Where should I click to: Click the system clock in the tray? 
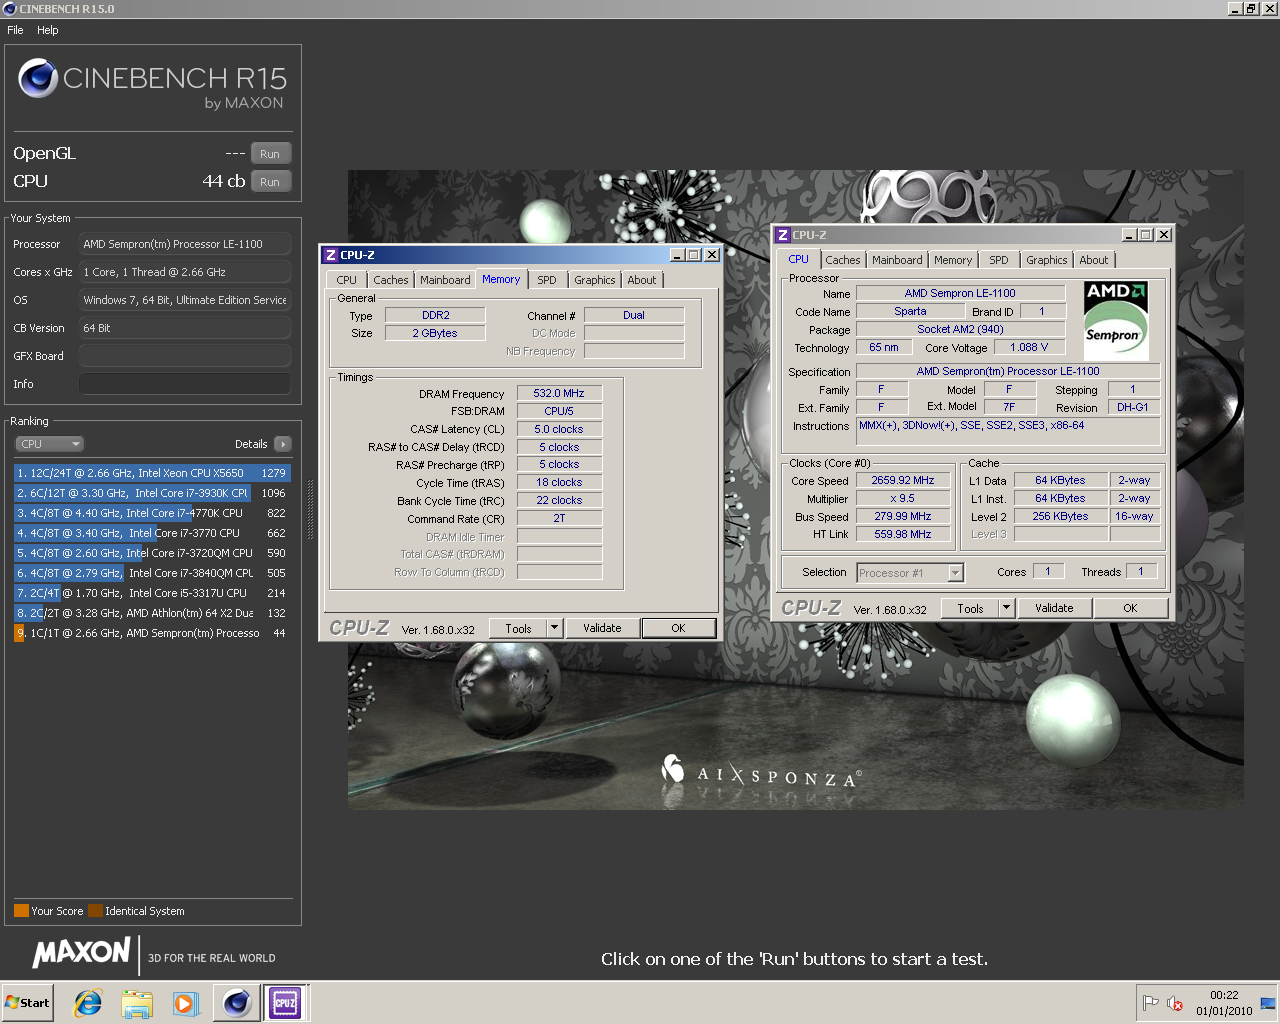pos(1224,1003)
